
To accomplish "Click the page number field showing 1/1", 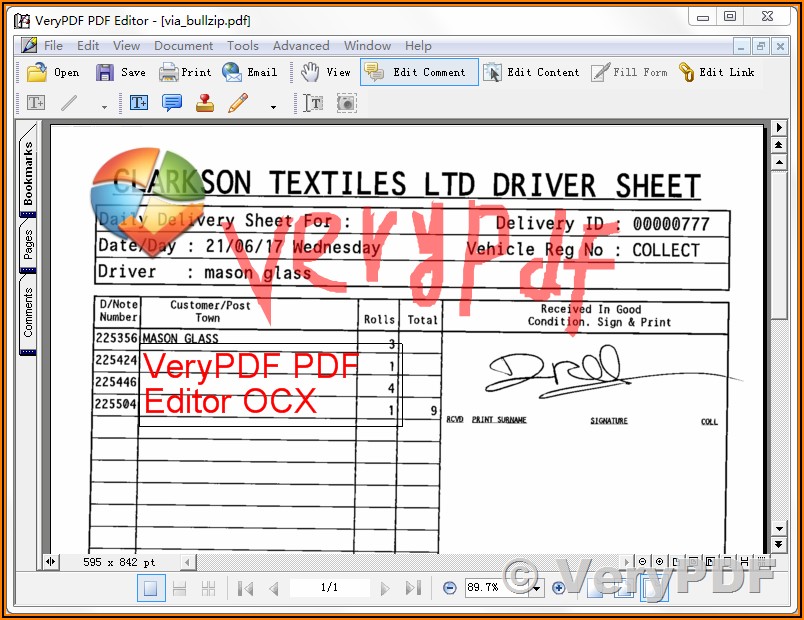I will coord(330,588).
